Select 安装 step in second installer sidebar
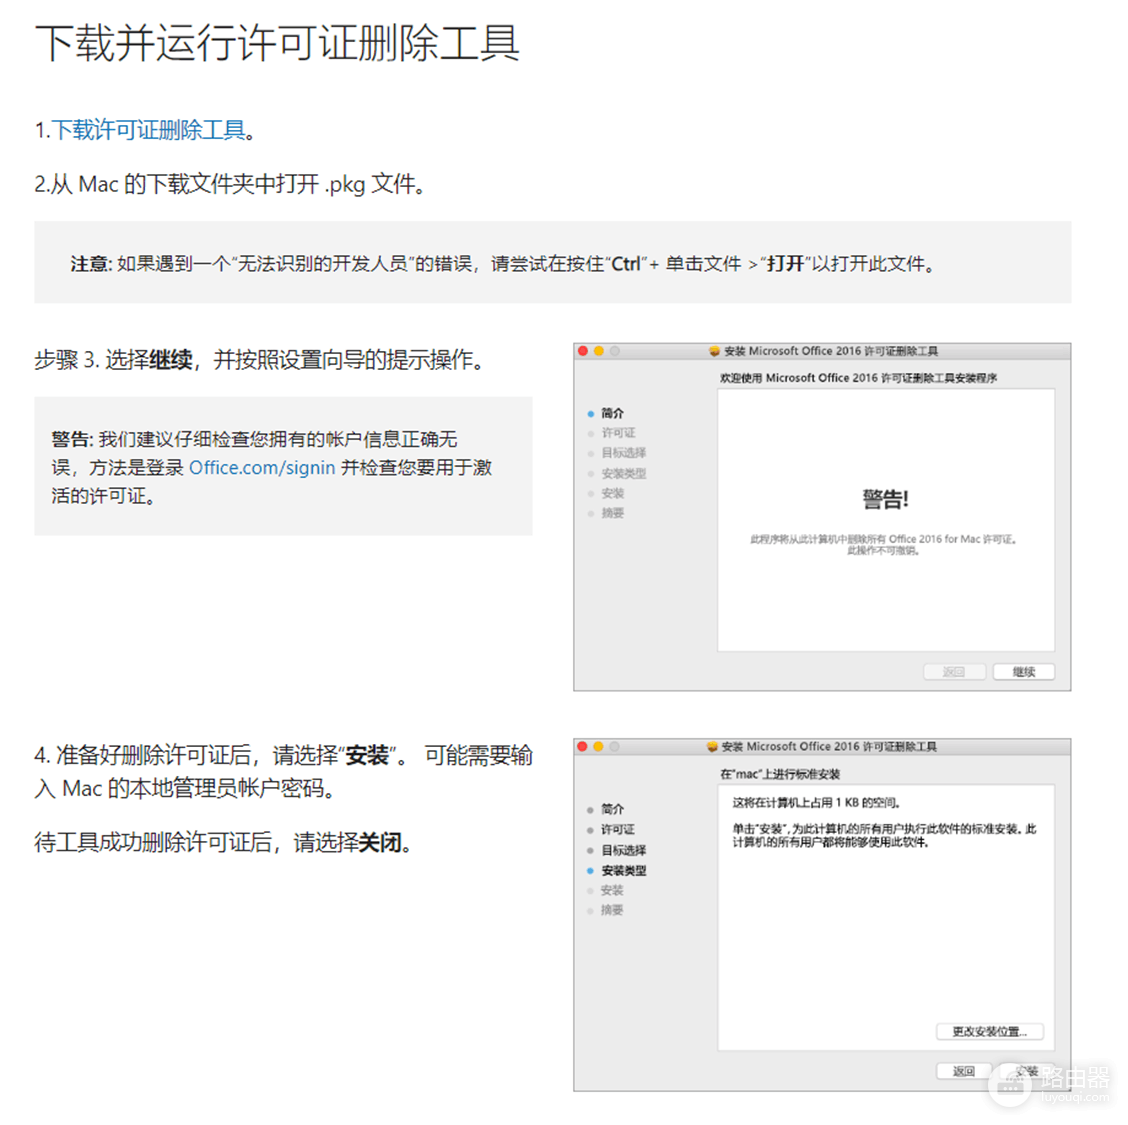 click(612, 890)
